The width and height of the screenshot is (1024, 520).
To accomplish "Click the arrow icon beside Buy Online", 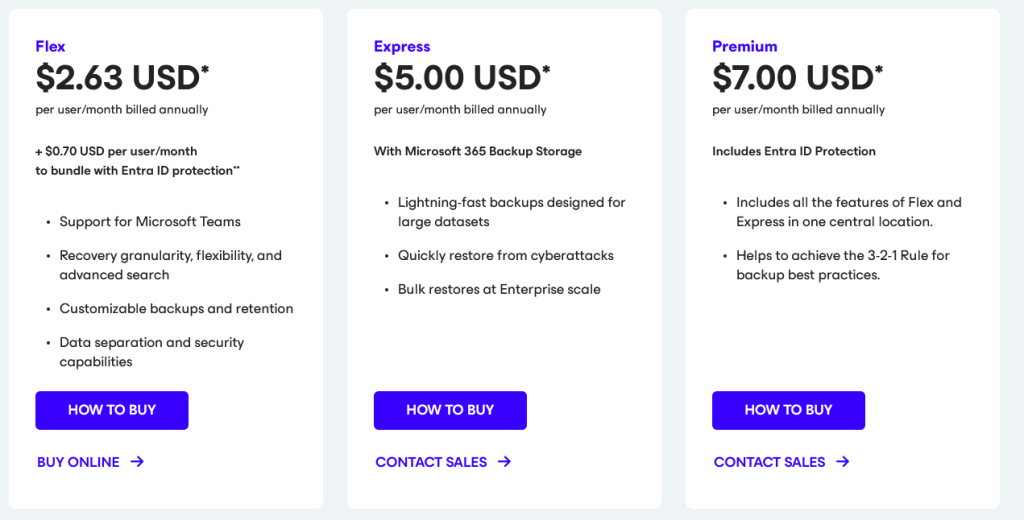I will tap(137, 462).
